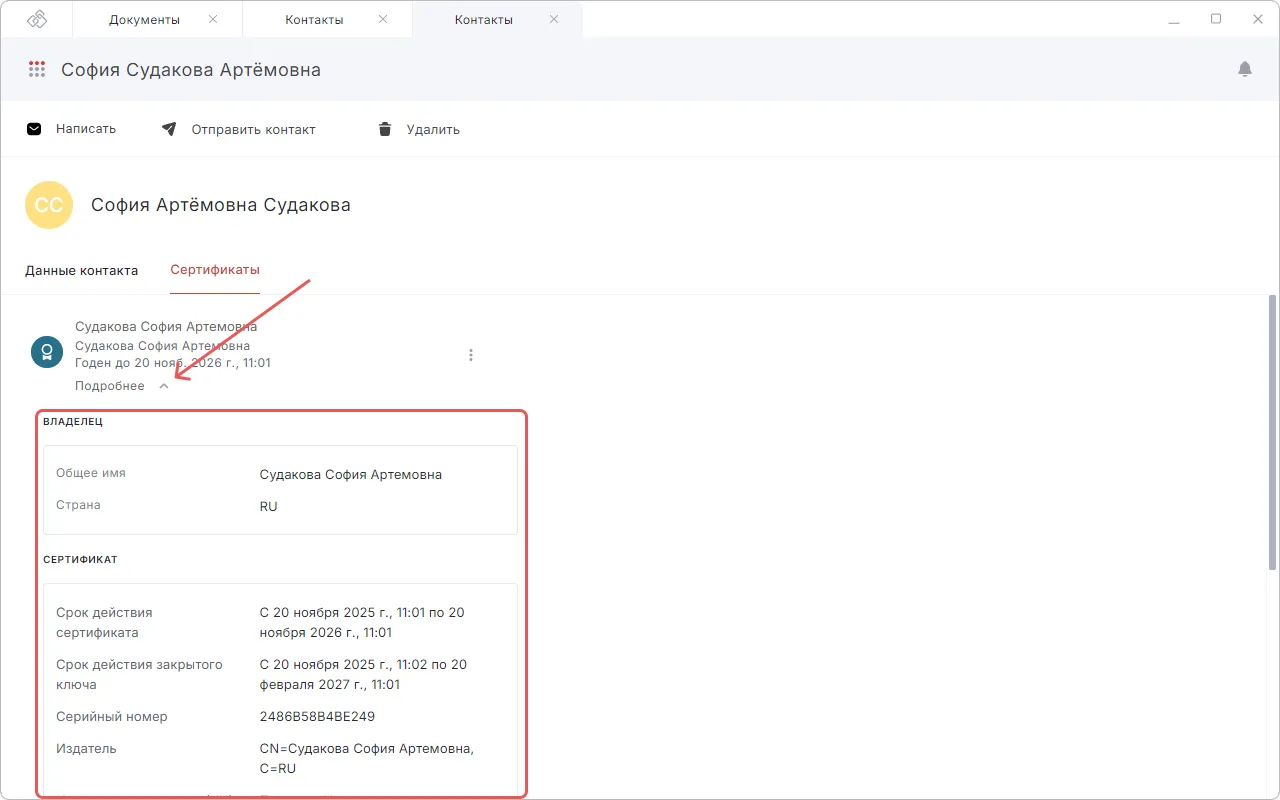Open certificate three-dot options menu

[x=471, y=355]
